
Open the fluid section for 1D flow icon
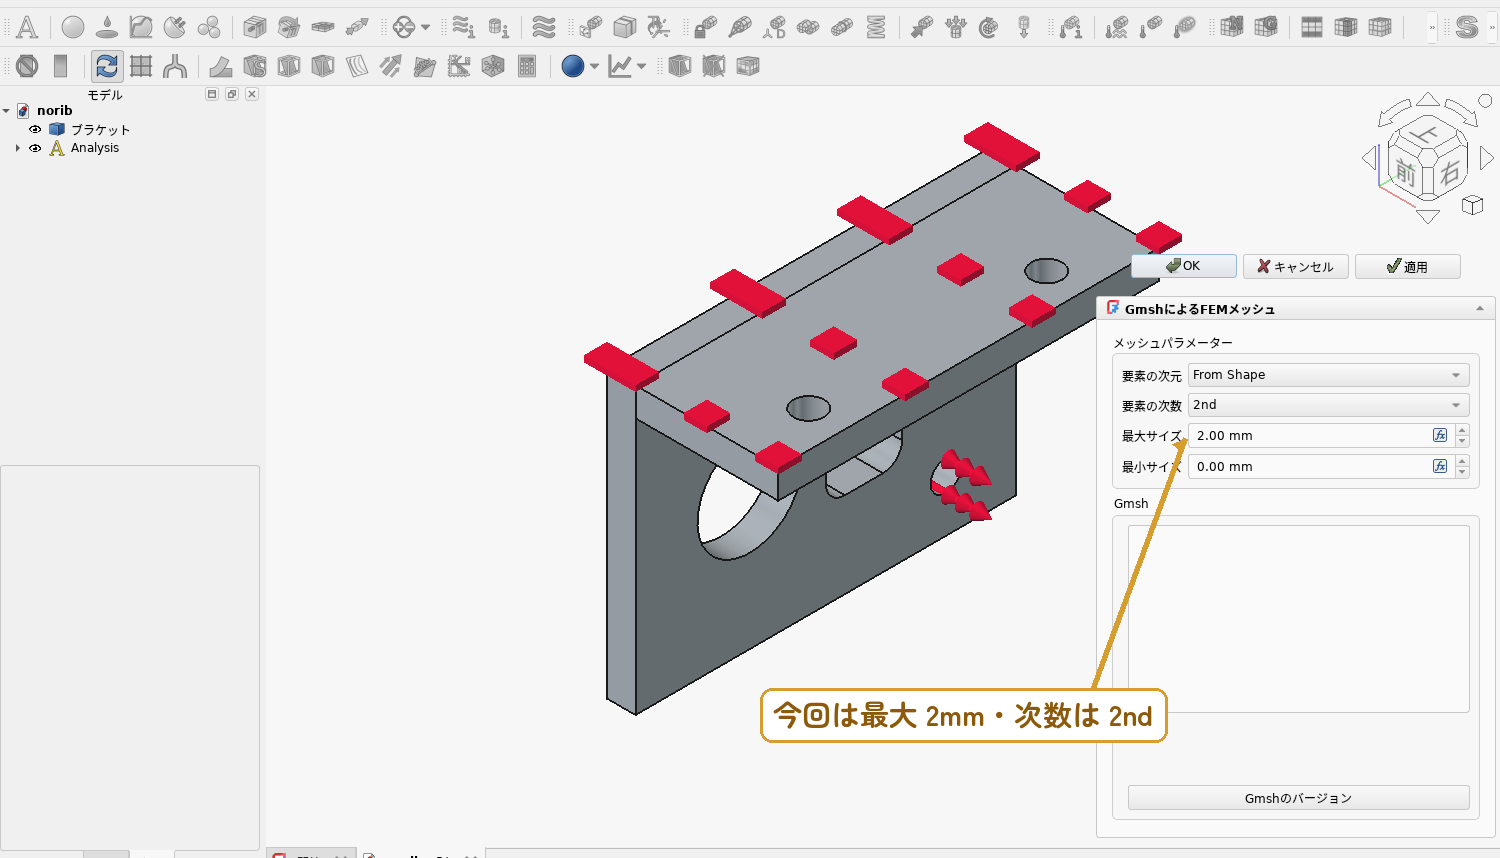[357, 27]
